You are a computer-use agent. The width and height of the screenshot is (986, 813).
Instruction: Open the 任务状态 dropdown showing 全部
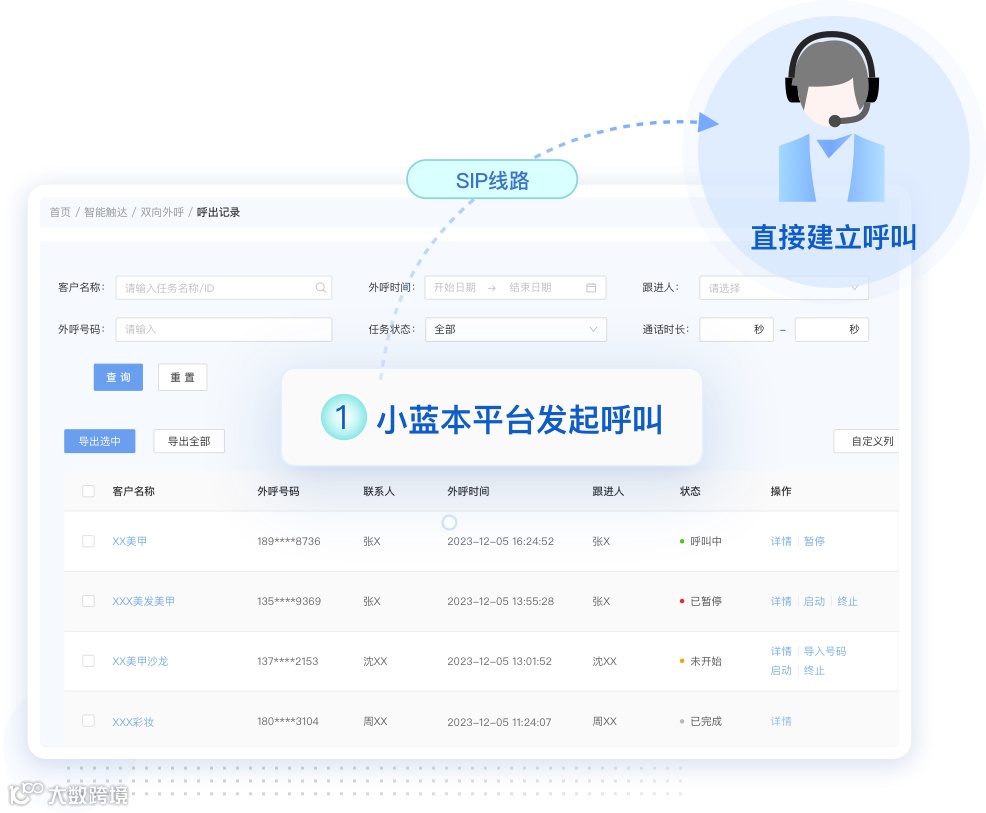click(x=516, y=329)
